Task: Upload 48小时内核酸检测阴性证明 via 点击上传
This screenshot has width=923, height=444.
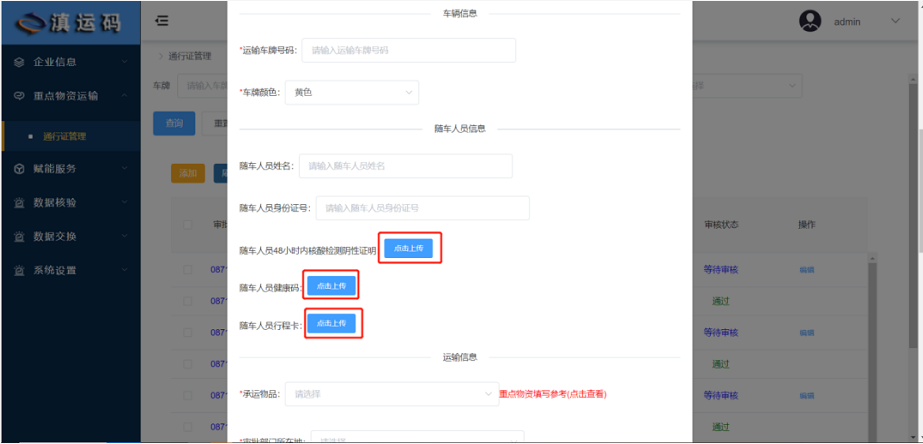Action: (409, 248)
